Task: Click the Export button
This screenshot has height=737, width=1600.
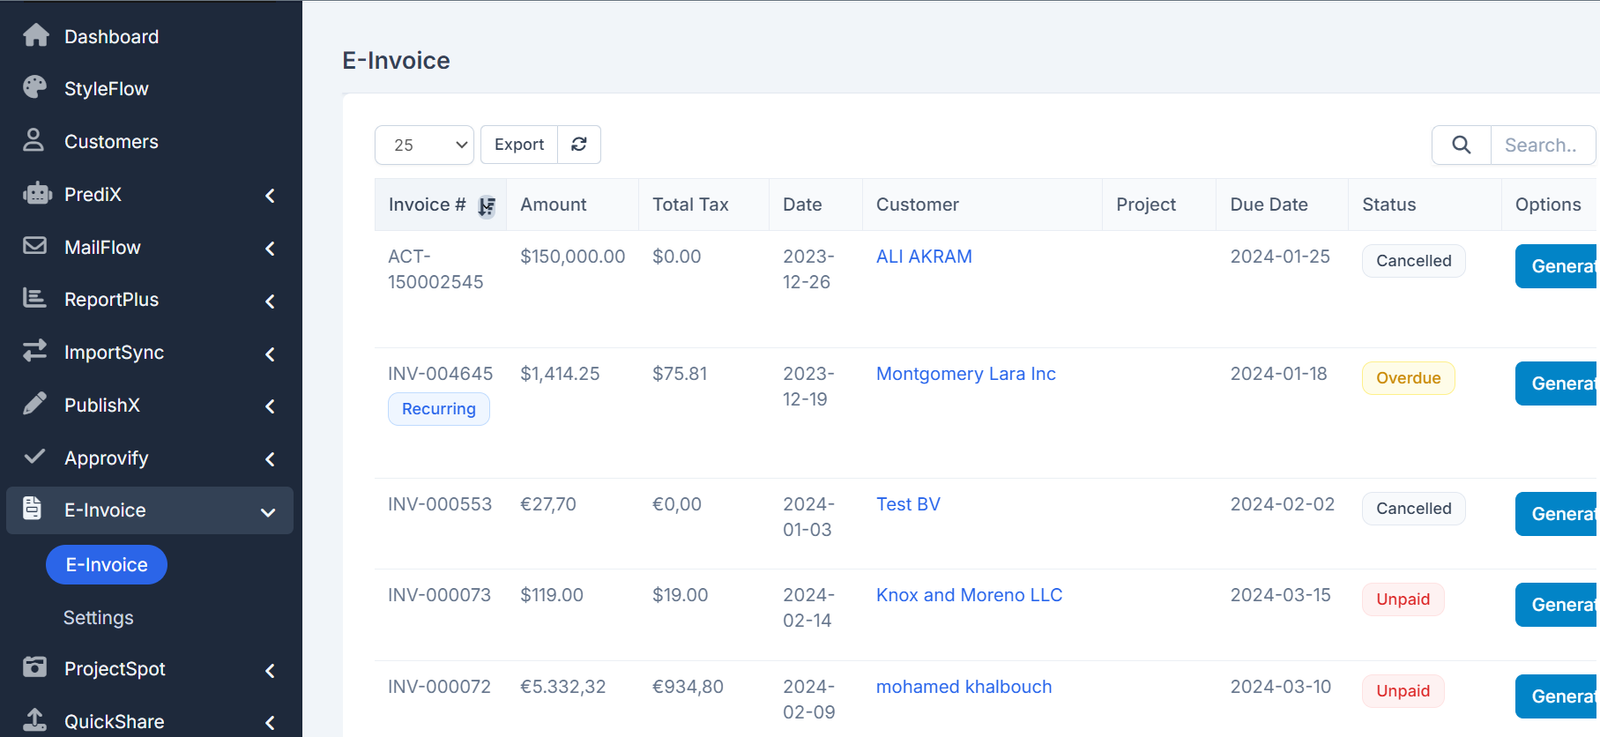Action: [x=519, y=145]
